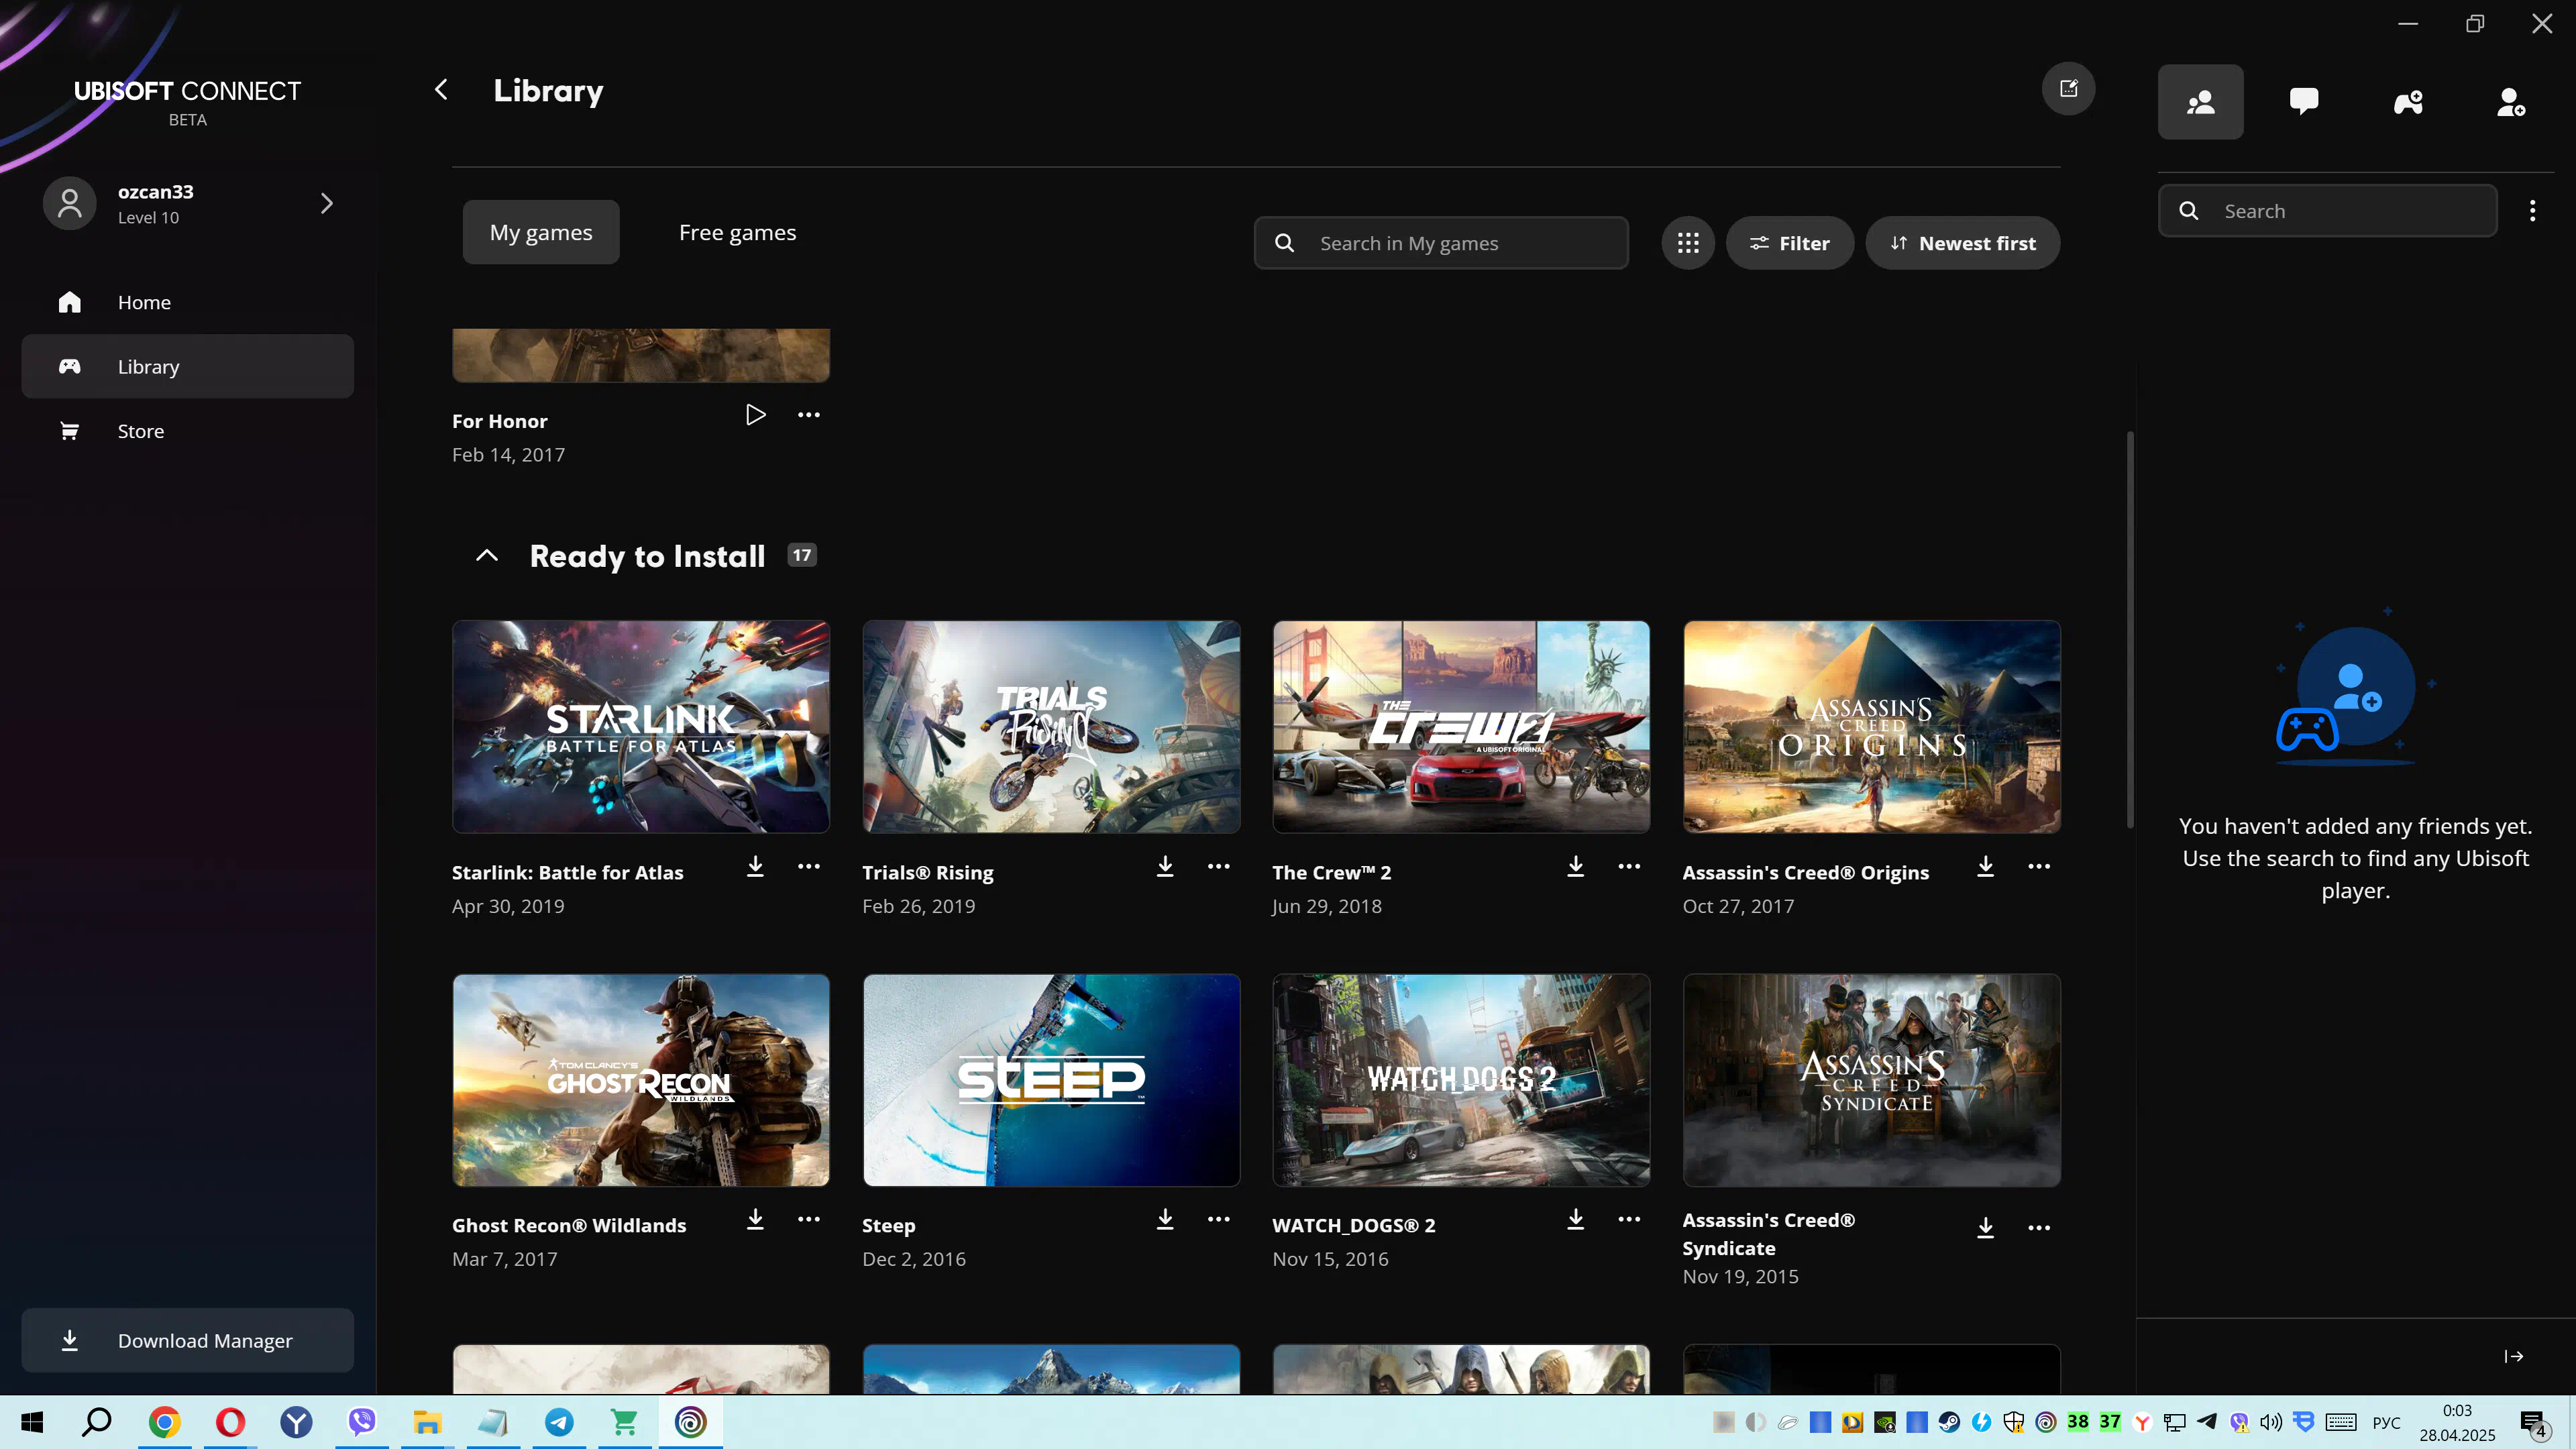Open ozcan33 profile avatar

coord(69,203)
